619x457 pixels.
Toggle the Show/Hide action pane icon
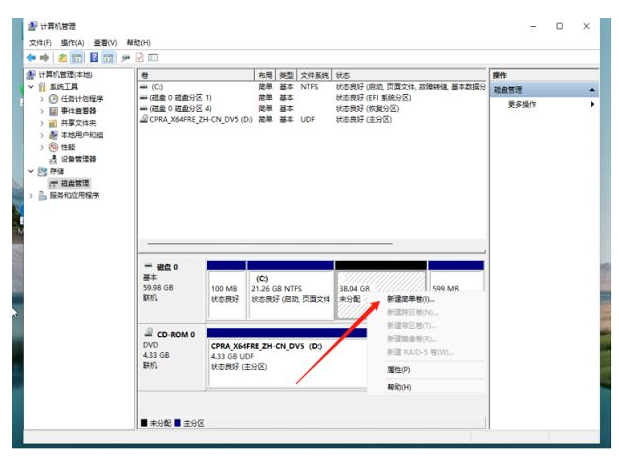[x=108, y=58]
